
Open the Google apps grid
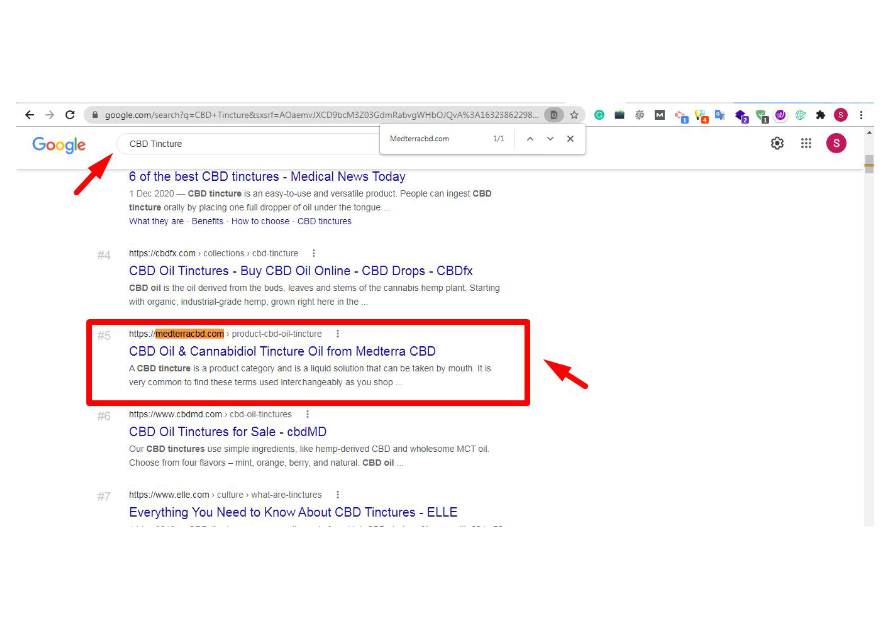click(x=806, y=143)
